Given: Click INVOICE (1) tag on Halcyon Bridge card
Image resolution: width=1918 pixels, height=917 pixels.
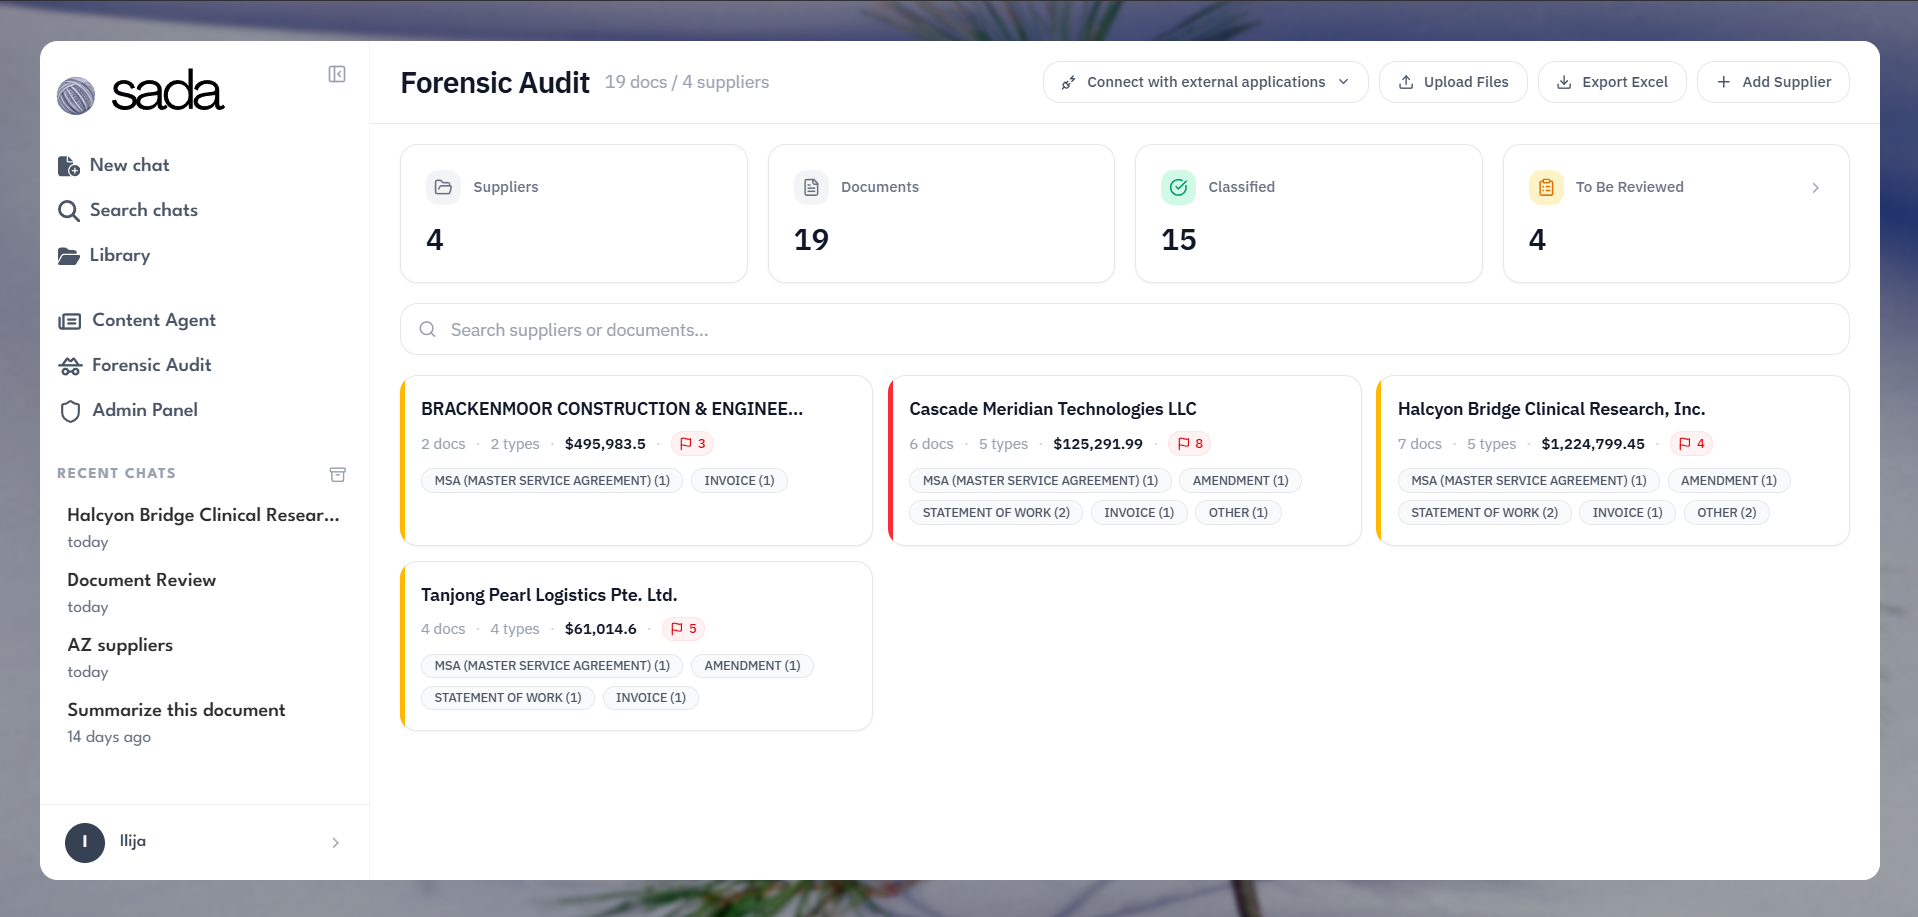Looking at the screenshot, I should point(1627,513).
